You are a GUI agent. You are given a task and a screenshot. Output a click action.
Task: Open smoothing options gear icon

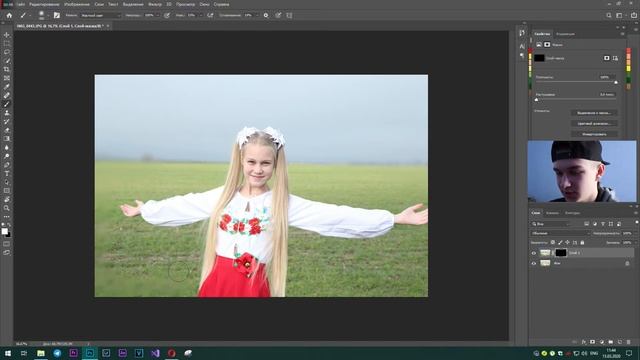[x=266, y=16]
